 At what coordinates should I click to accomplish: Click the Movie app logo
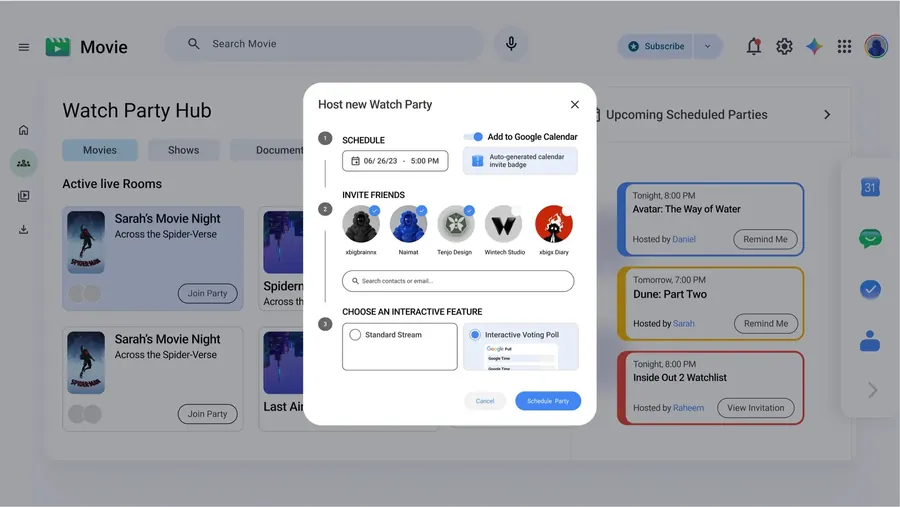click(x=58, y=47)
